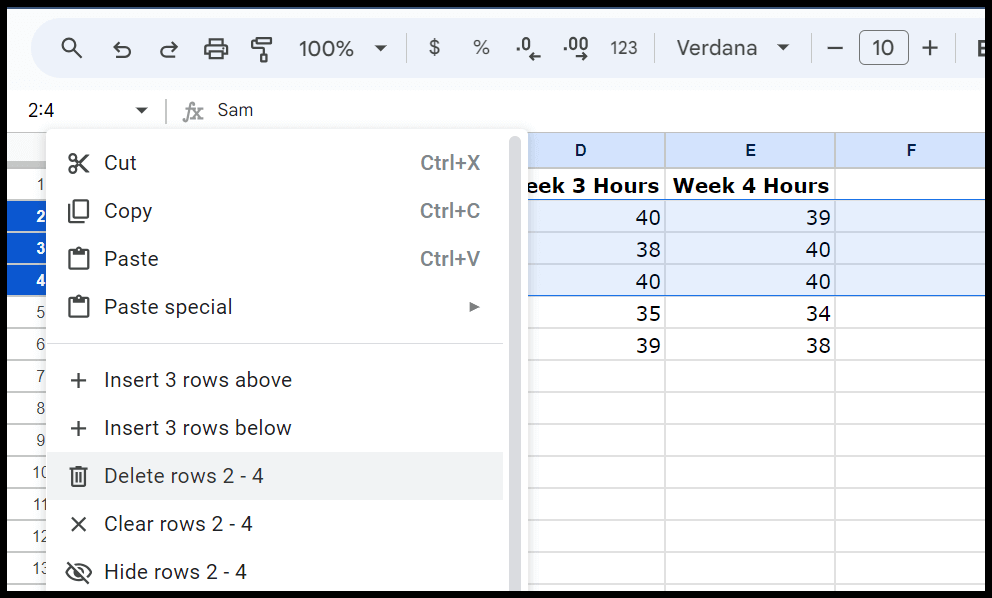Image resolution: width=992 pixels, height=598 pixels.
Task: Format as currency with dollar icon
Action: [434, 48]
